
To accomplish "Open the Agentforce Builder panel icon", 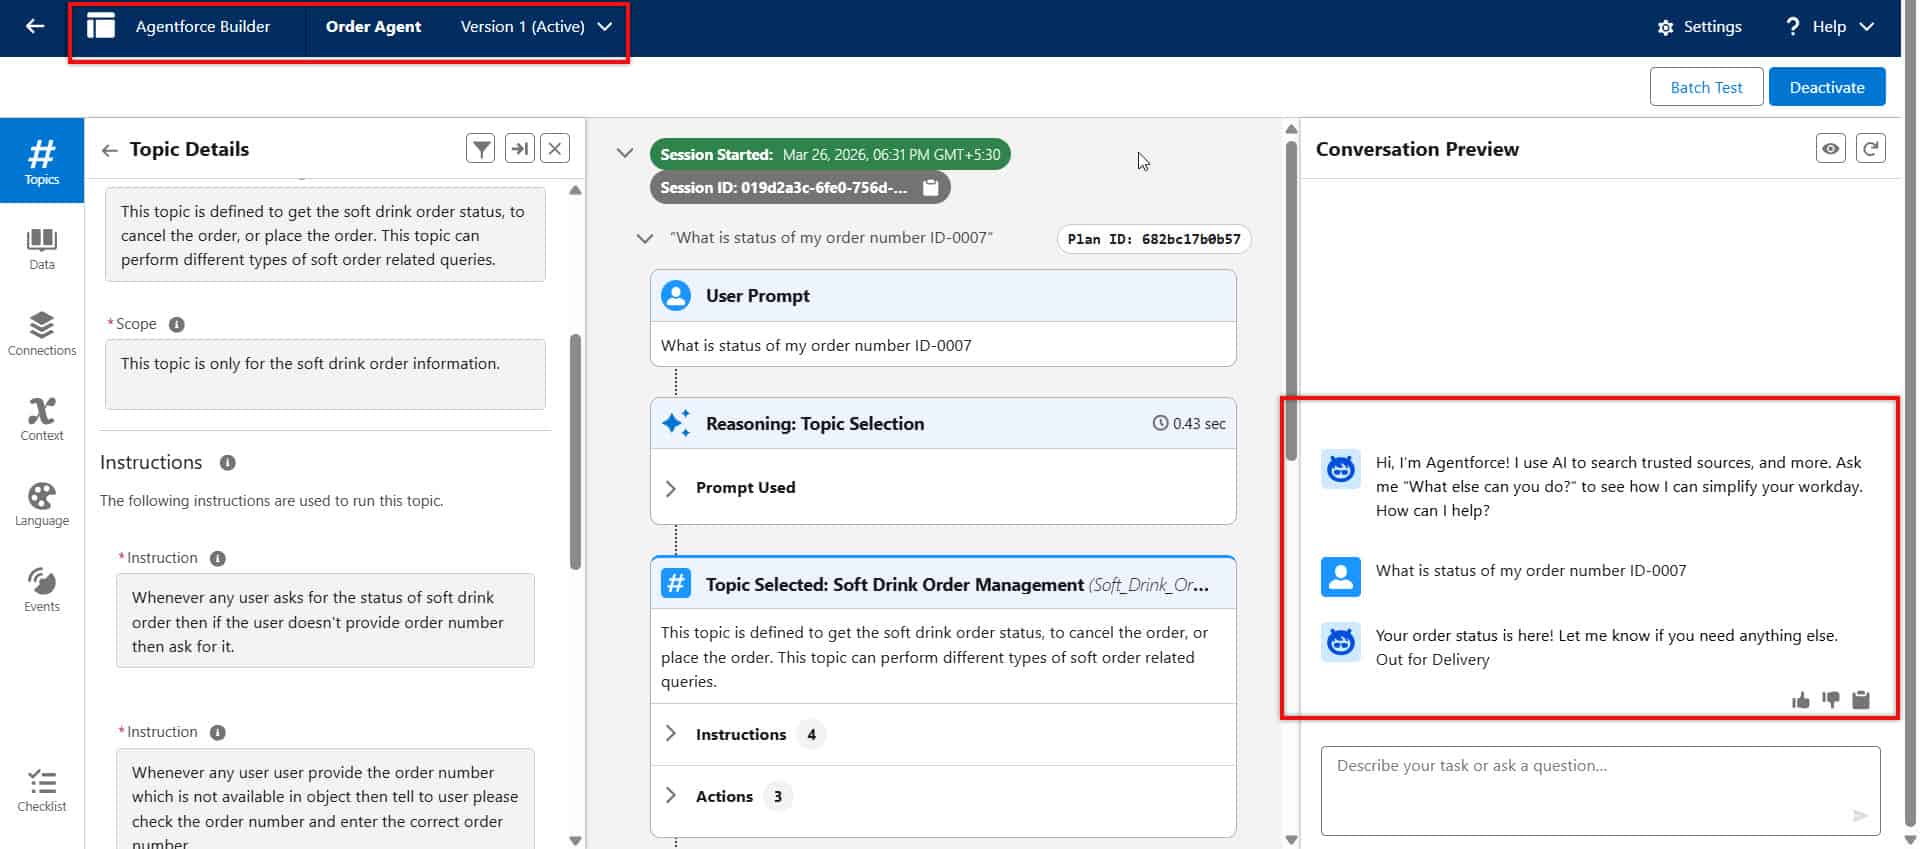I will tap(101, 27).
